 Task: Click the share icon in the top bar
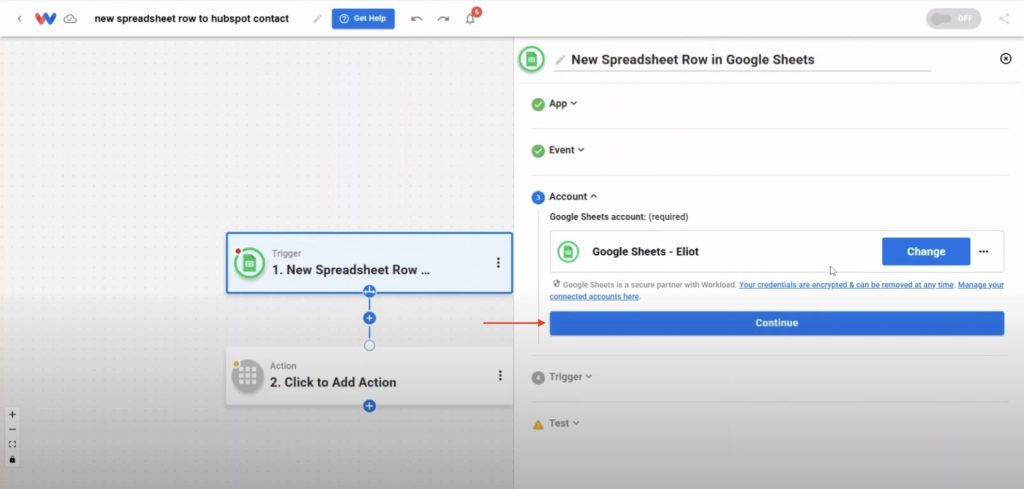(x=1004, y=18)
